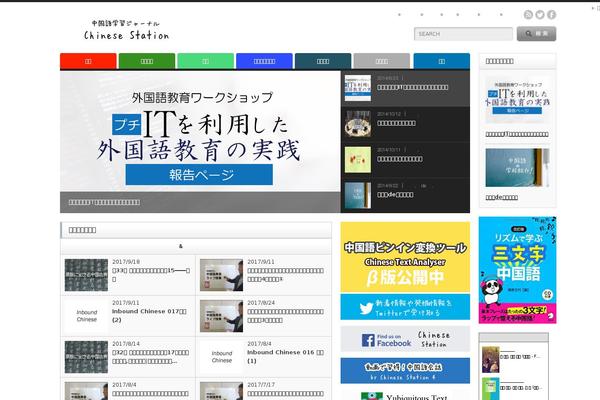Select the red navigation tab

pyautogui.click(x=88, y=61)
